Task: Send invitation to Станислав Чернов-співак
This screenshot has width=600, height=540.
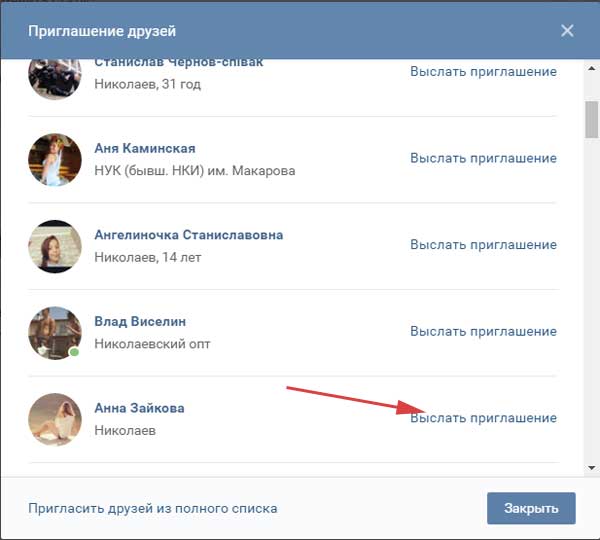Action: coord(483,72)
